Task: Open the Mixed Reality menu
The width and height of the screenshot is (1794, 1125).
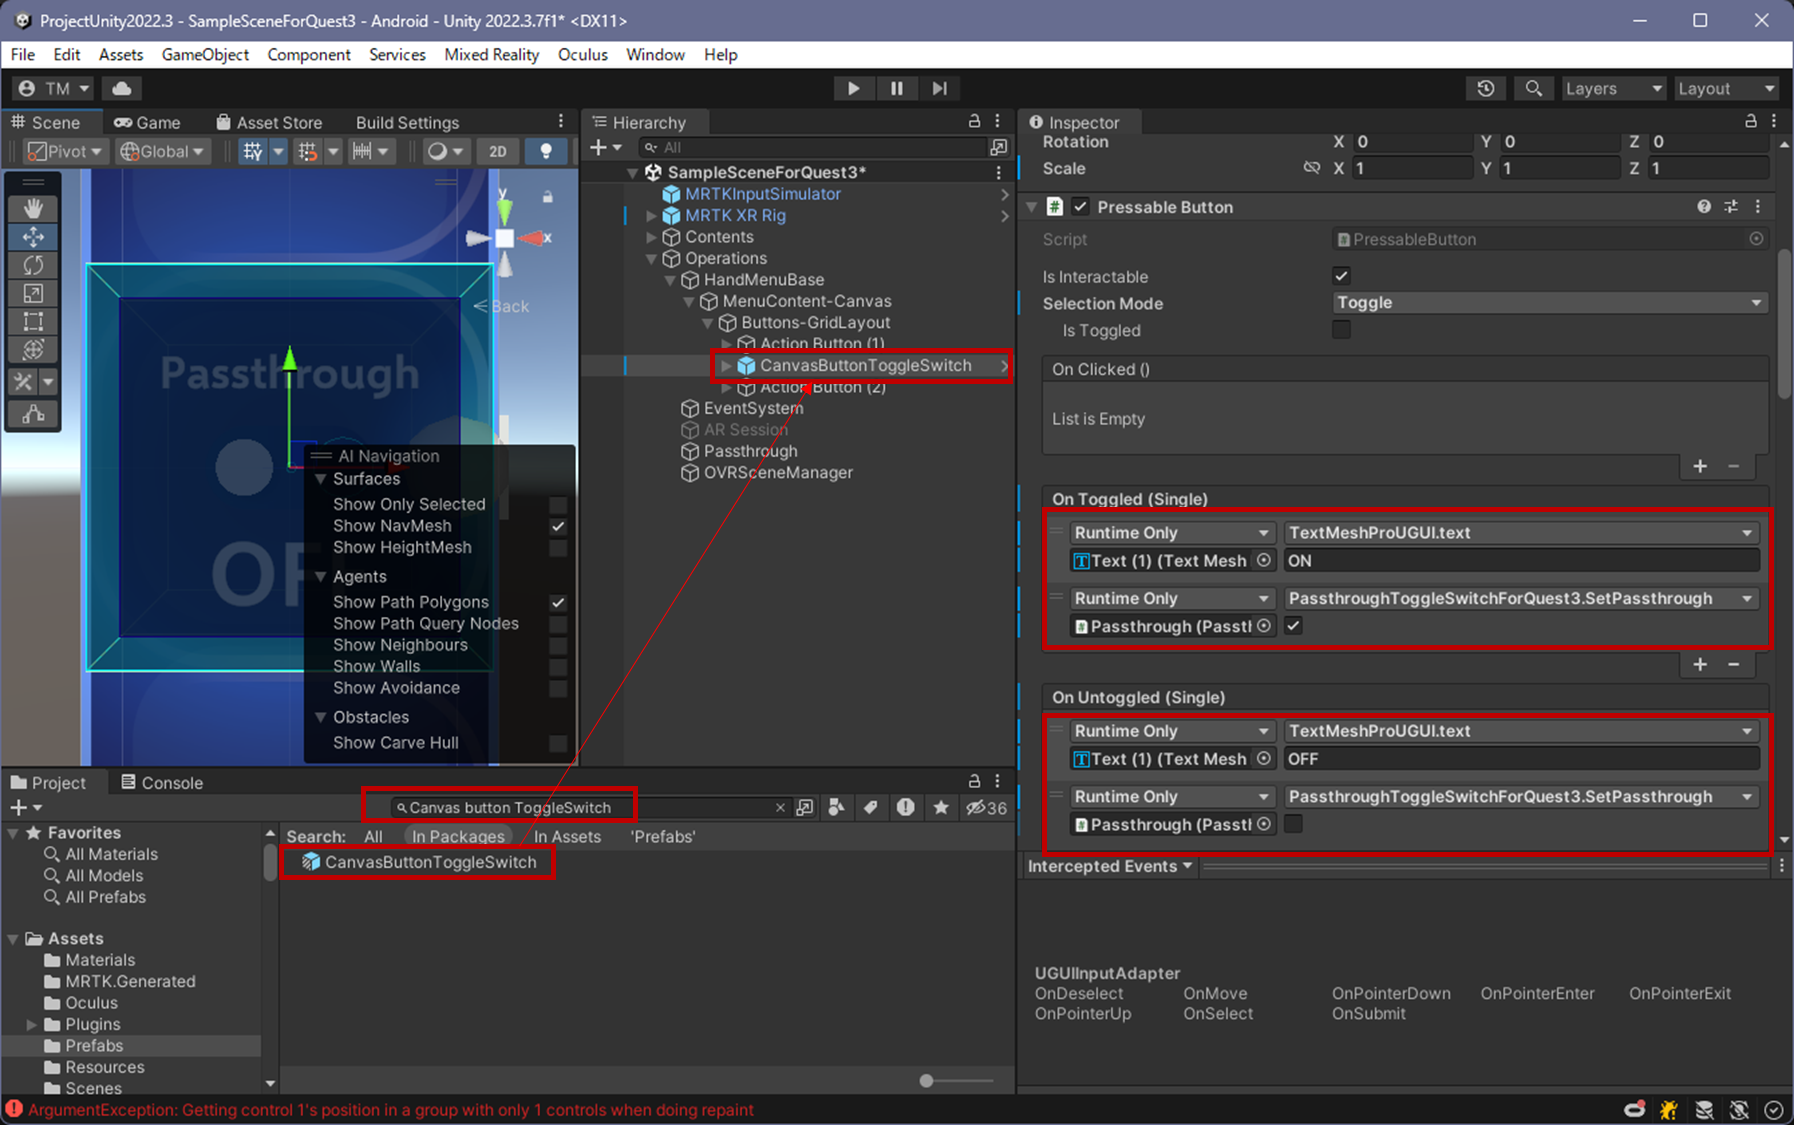Action: pyautogui.click(x=491, y=54)
